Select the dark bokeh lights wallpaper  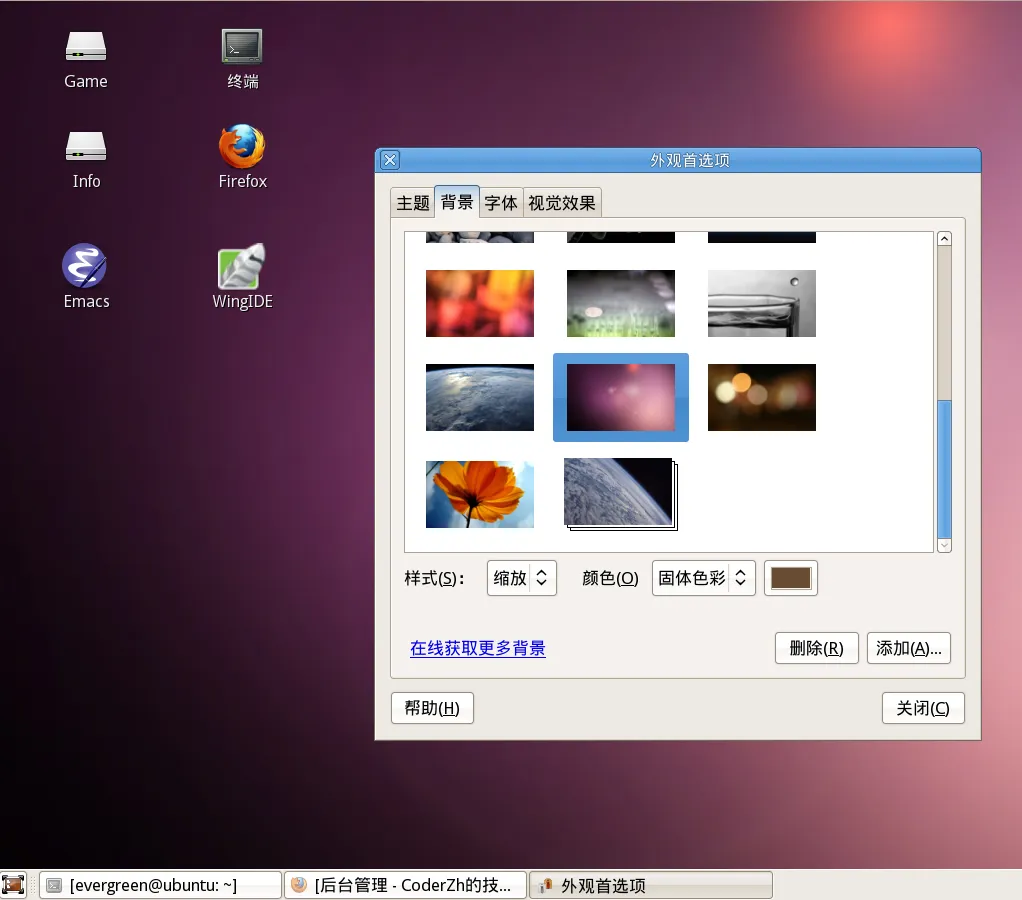coord(761,398)
